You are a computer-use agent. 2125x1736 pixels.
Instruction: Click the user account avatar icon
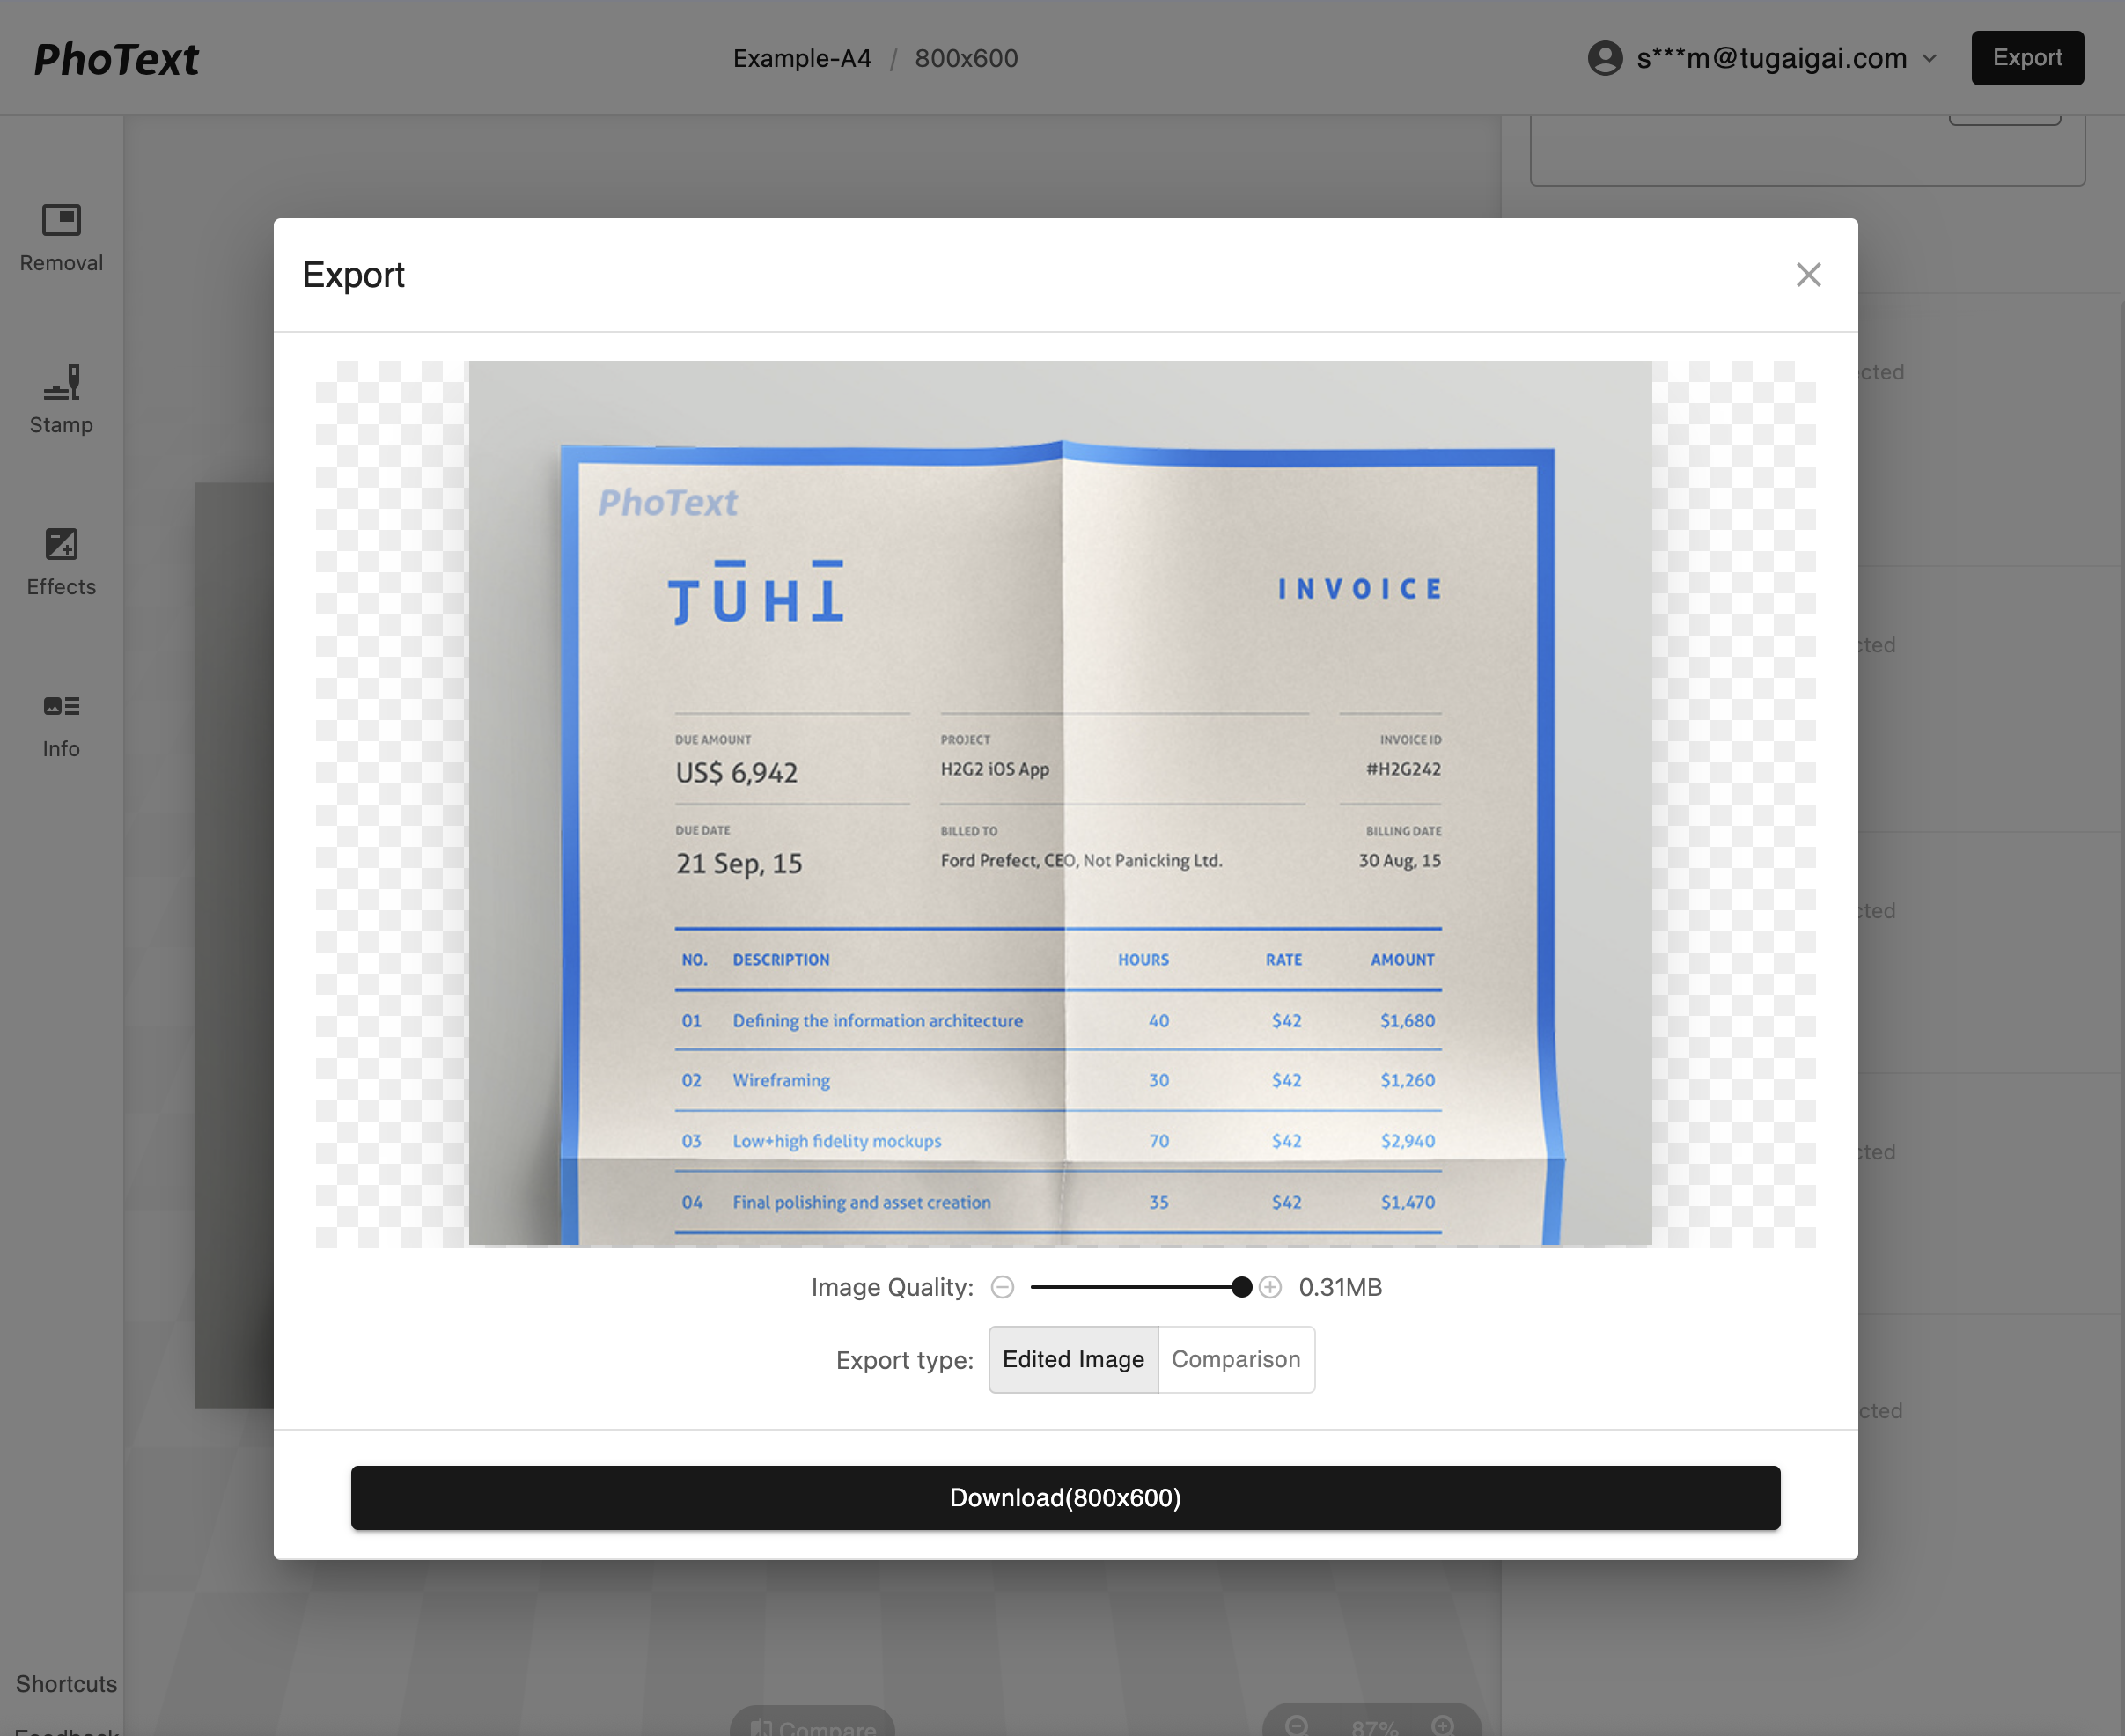(x=1604, y=58)
